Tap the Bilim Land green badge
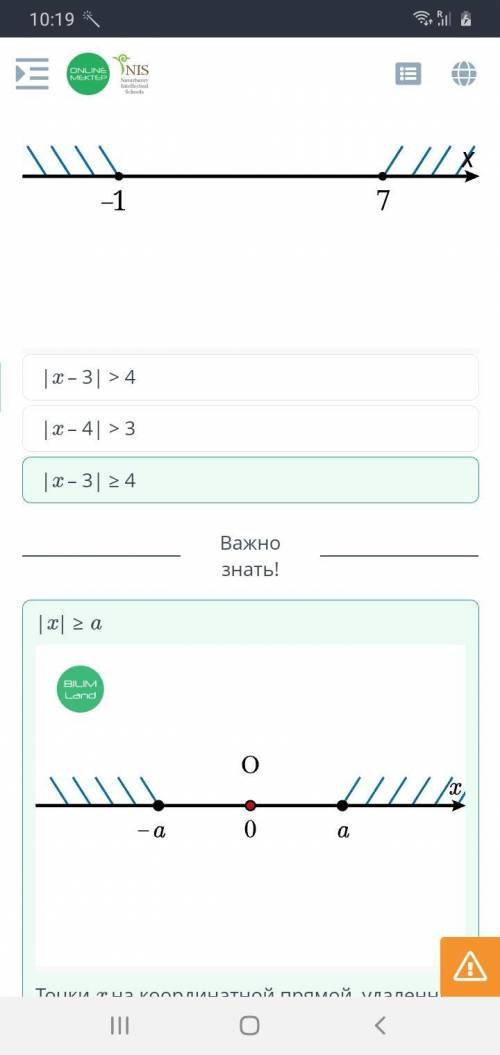500x1055 pixels. point(81,688)
